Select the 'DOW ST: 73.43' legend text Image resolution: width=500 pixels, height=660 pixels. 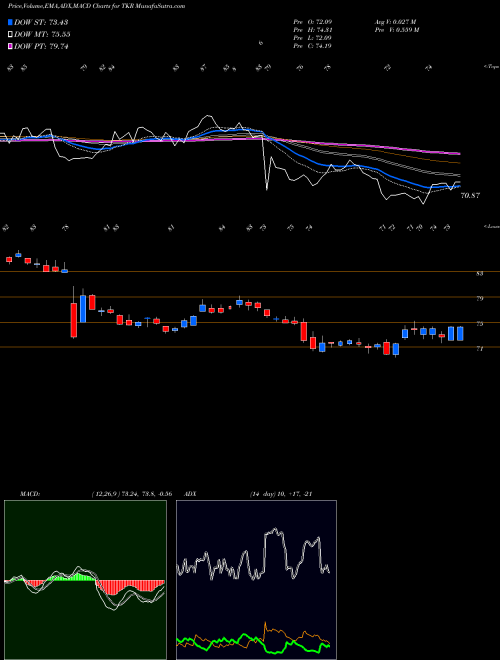click(41, 22)
